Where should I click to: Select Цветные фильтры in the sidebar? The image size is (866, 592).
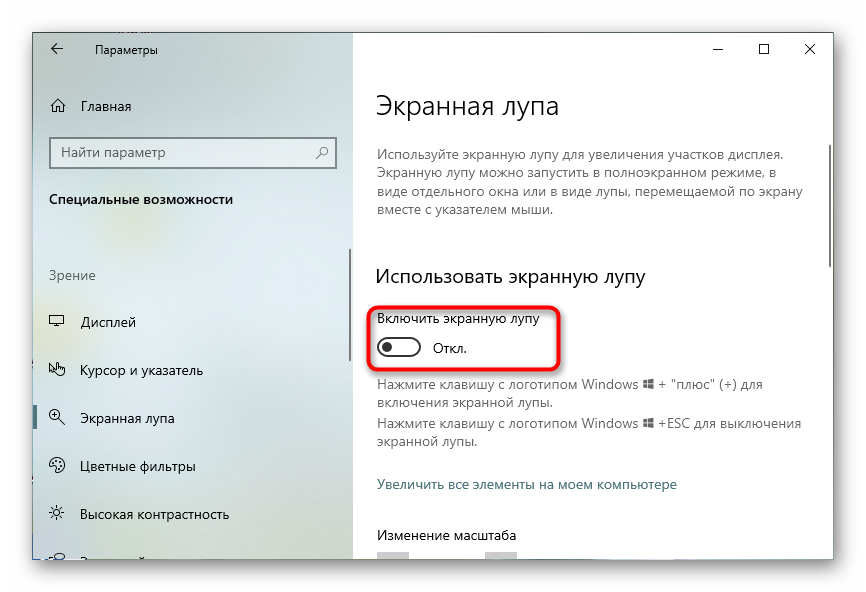tap(137, 466)
